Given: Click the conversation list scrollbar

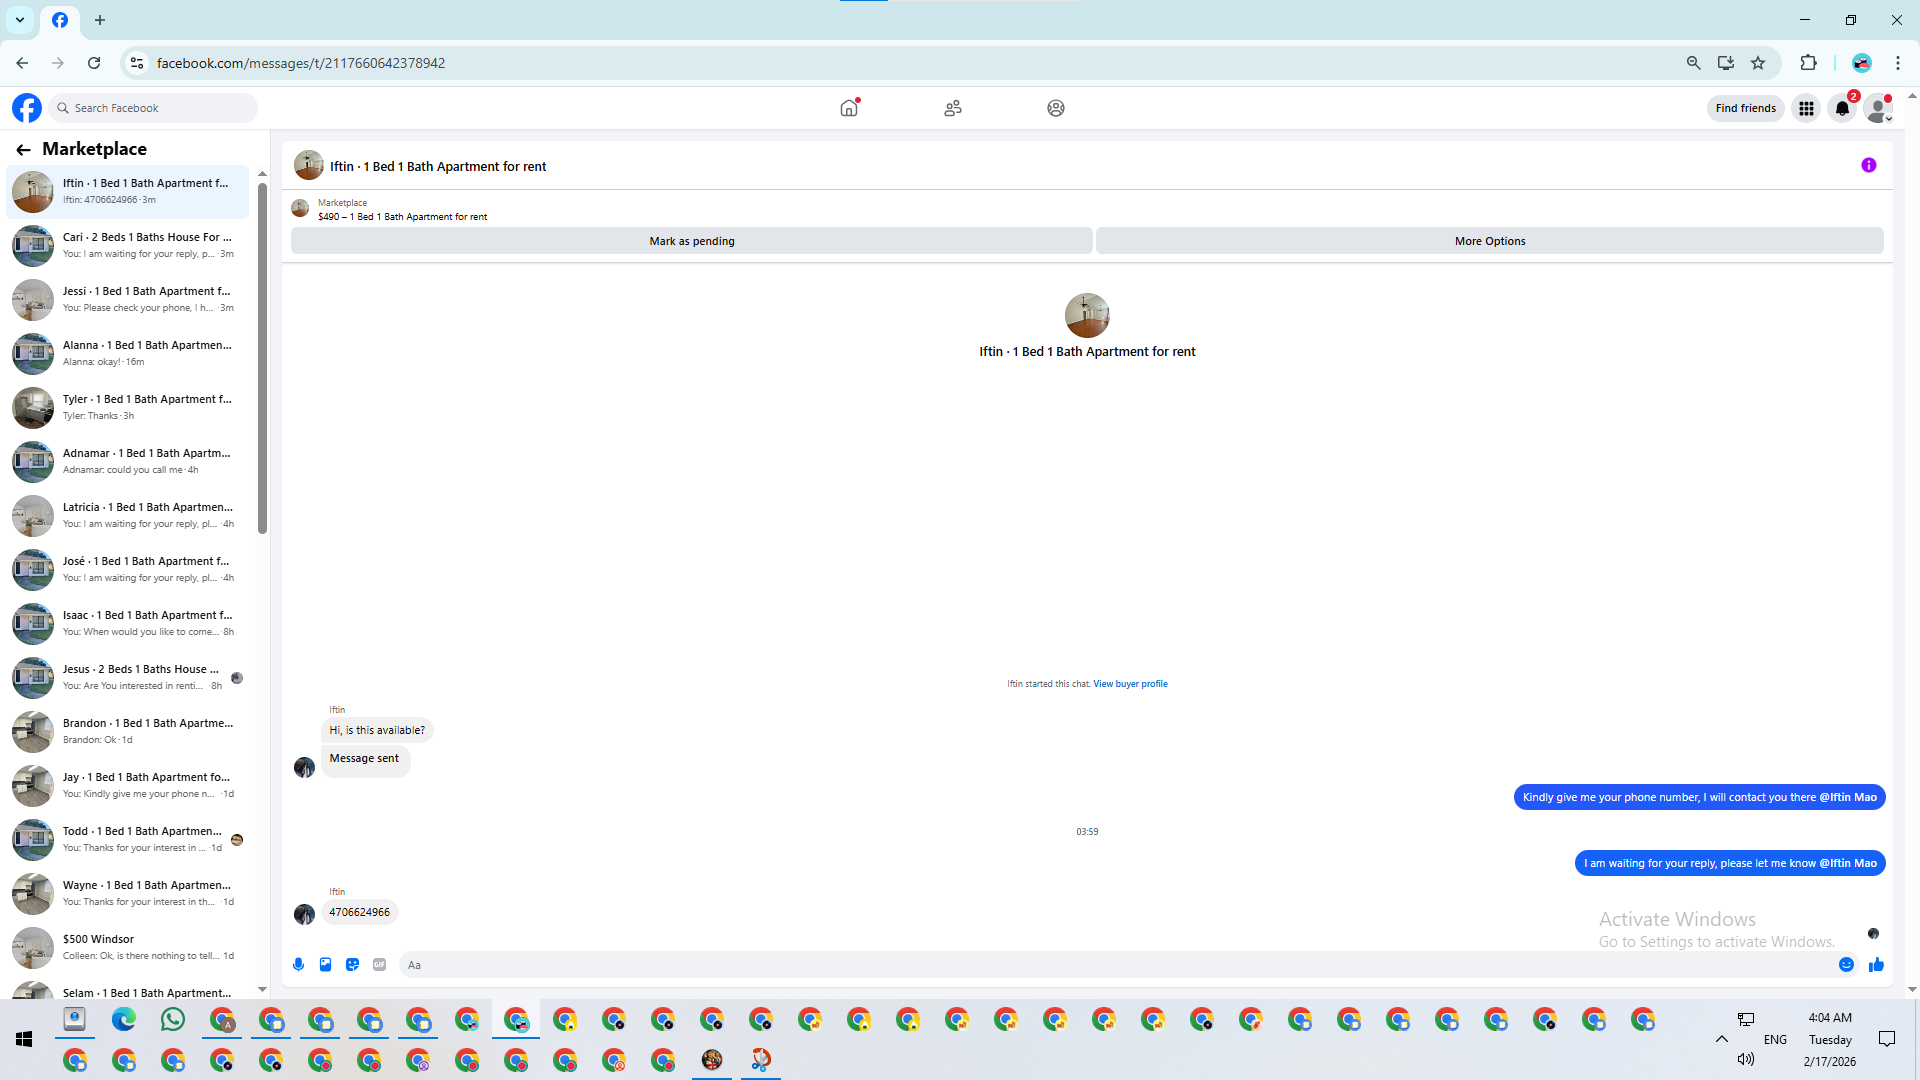Looking at the screenshot, I should (x=262, y=357).
